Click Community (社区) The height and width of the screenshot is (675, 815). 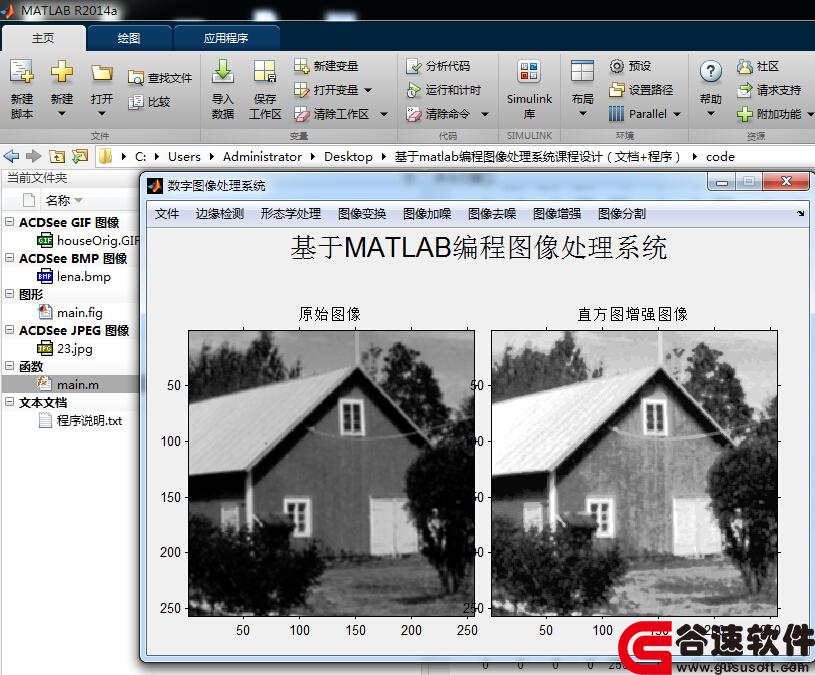pos(758,66)
